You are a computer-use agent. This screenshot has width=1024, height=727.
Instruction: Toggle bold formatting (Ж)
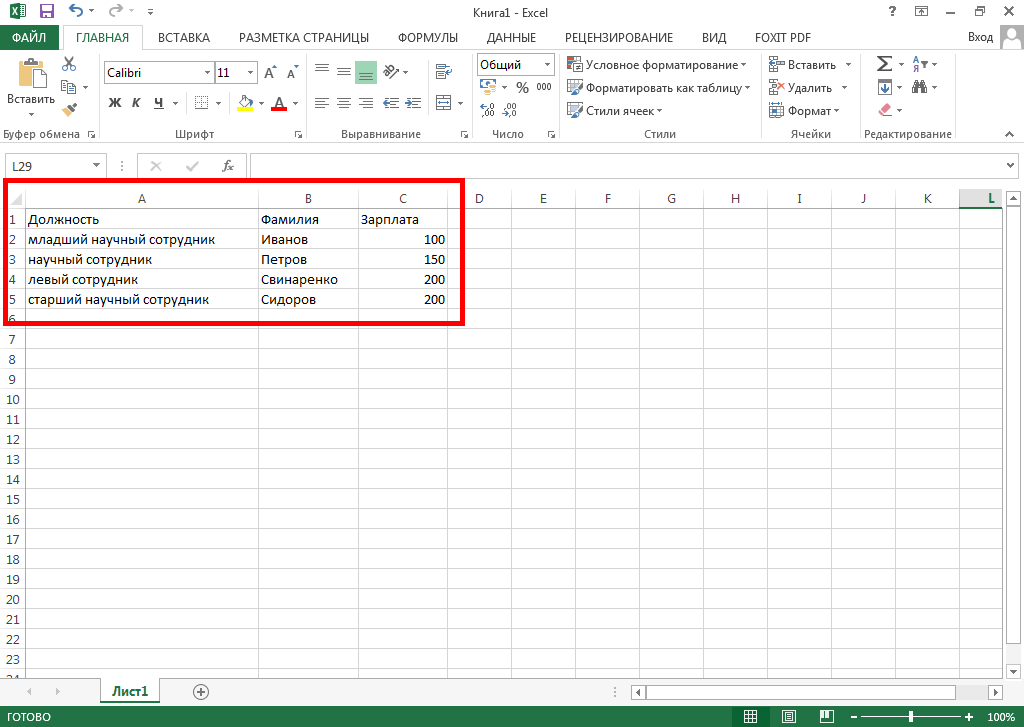pyautogui.click(x=114, y=103)
